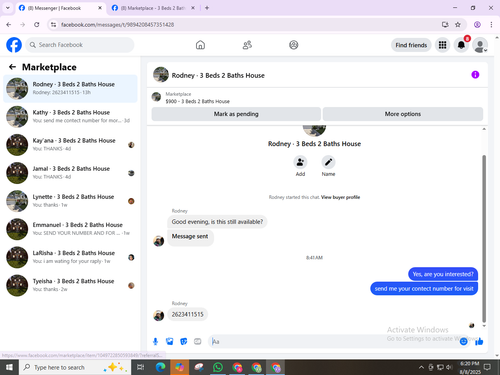Click Rodney's avatar in the chat header
Screen dimensions: 500x375
[161, 74]
